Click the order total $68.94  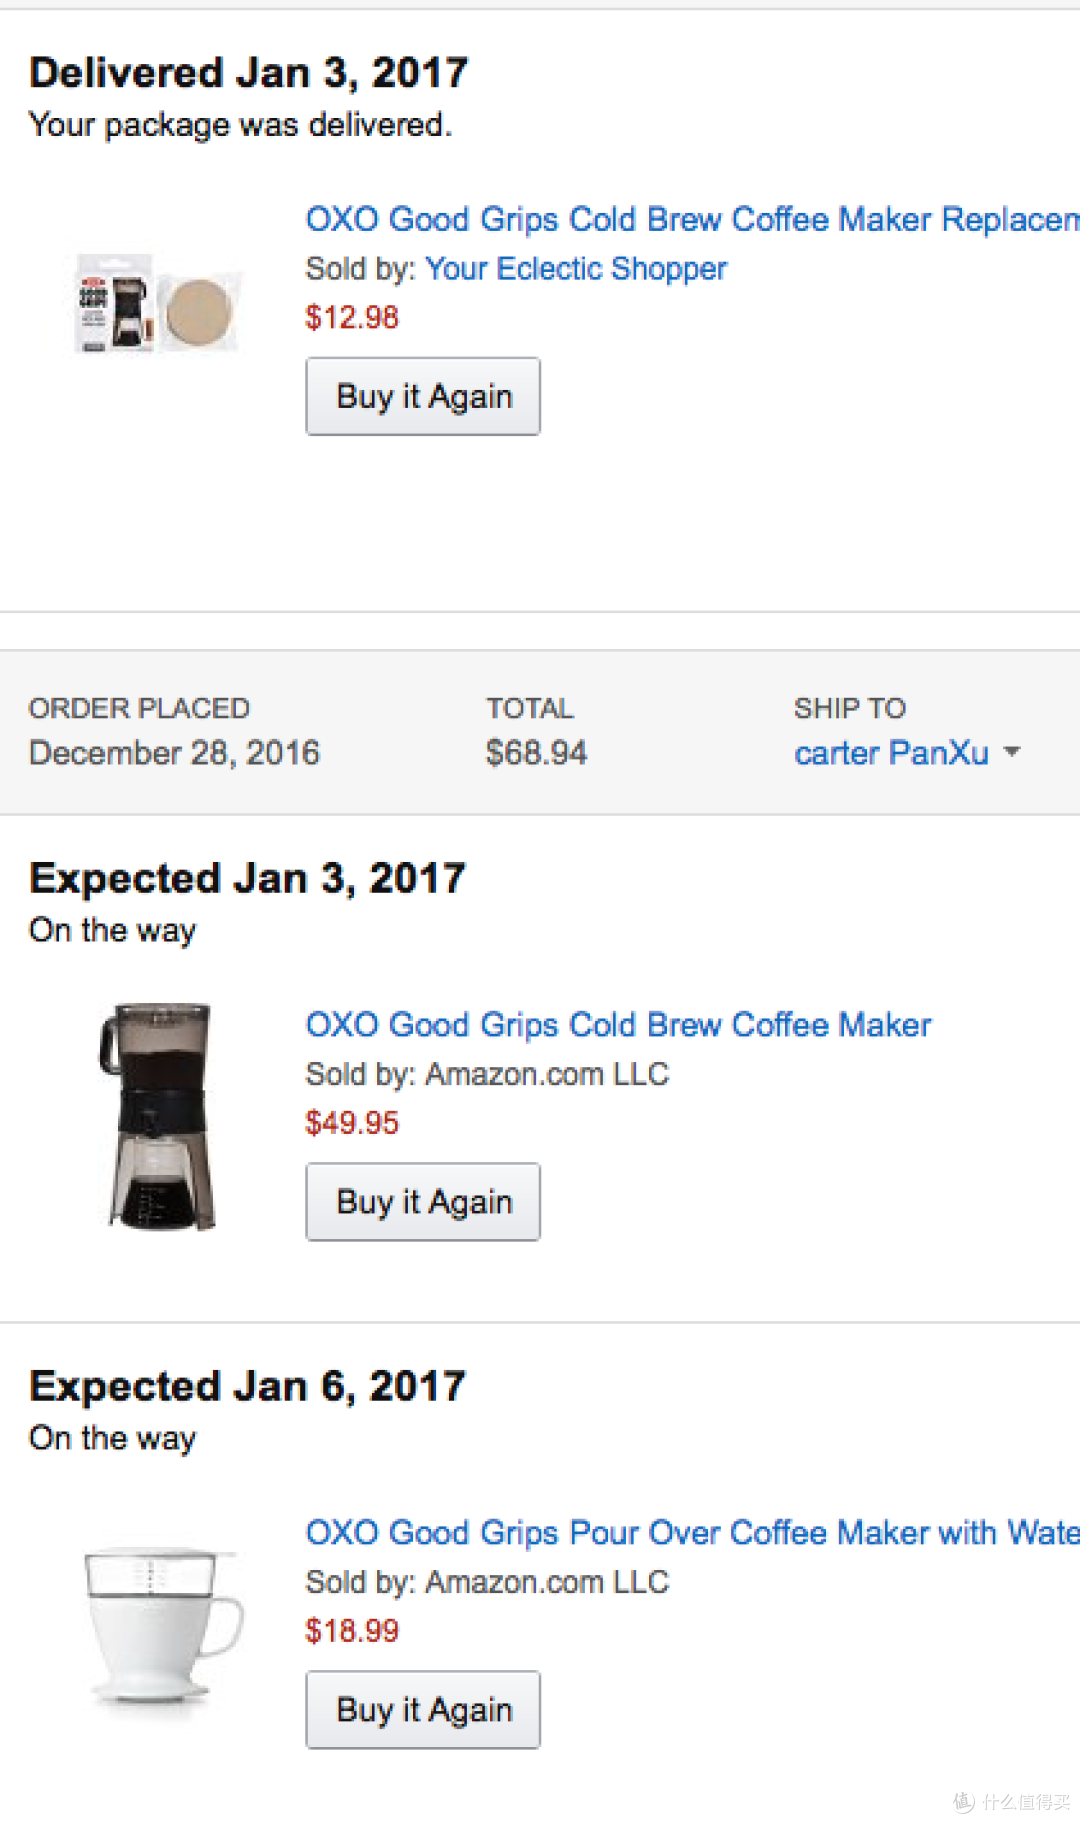pyautogui.click(x=536, y=752)
